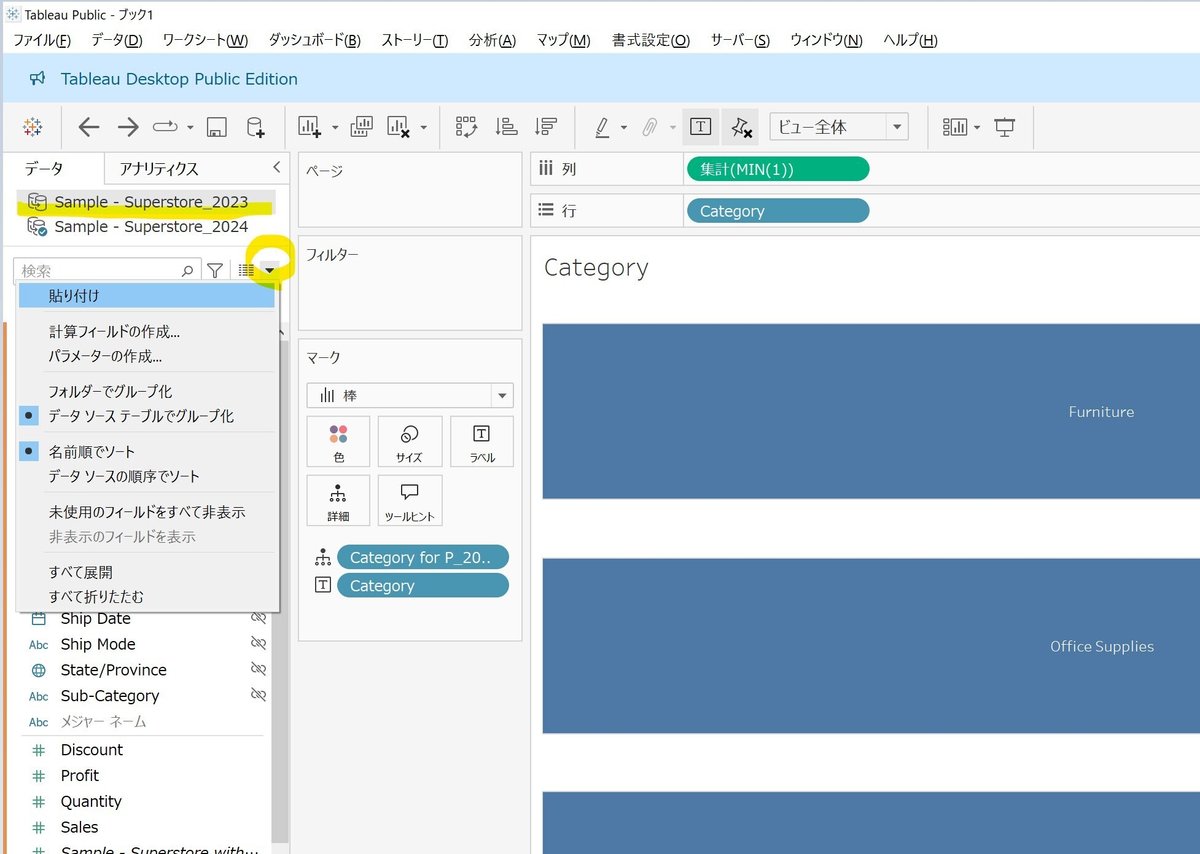Go back with the undo arrow
The width and height of the screenshot is (1200, 854).
pyautogui.click(x=89, y=127)
